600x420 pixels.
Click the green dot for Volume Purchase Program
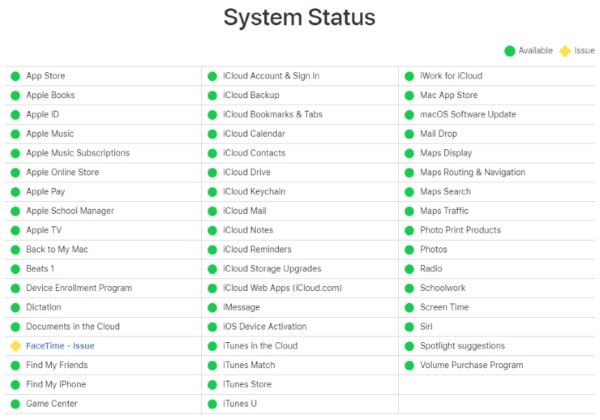pyautogui.click(x=409, y=365)
